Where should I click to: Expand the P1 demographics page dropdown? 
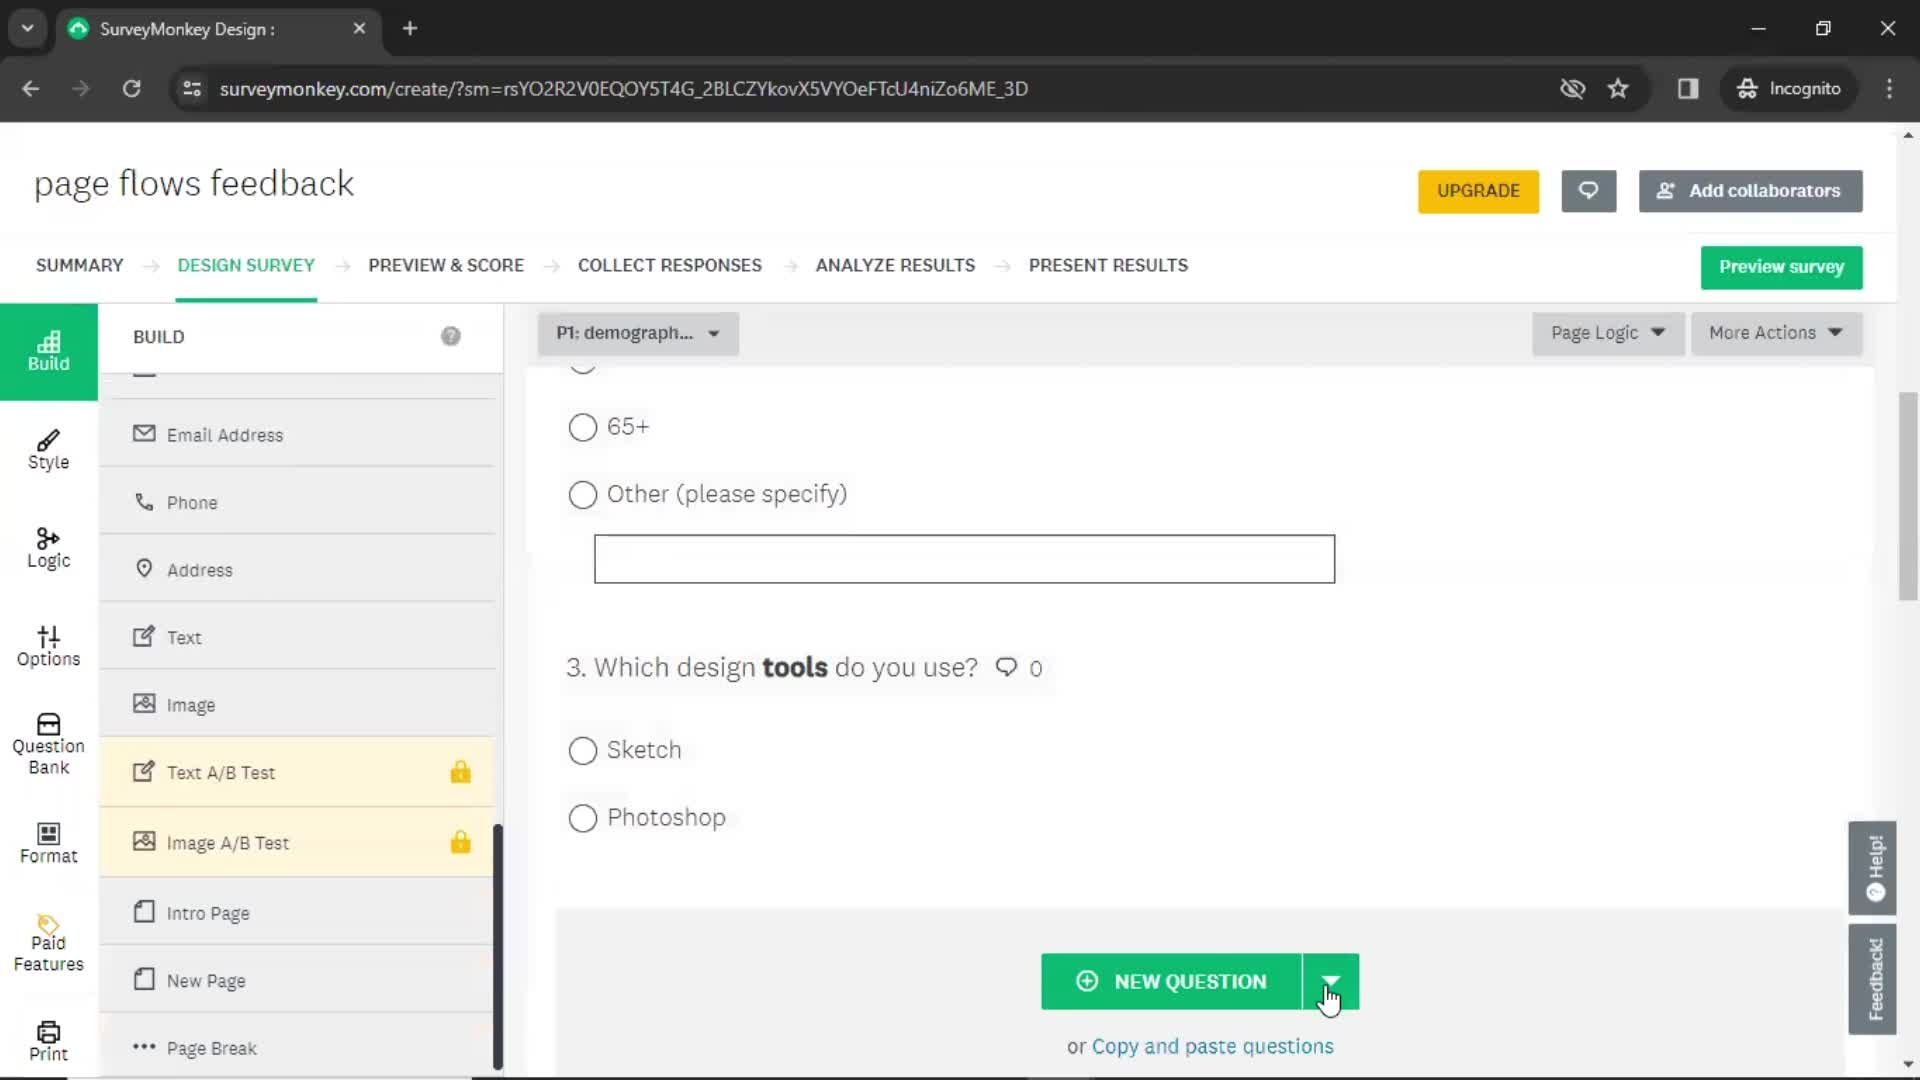pos(713,332)
